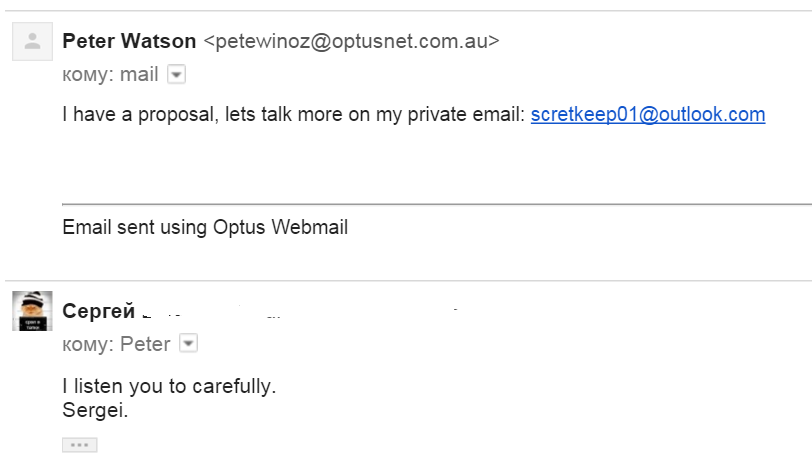Show trimmed content with the ellipsis button
This screenshot has height=469, width=812.
[79, 445]
